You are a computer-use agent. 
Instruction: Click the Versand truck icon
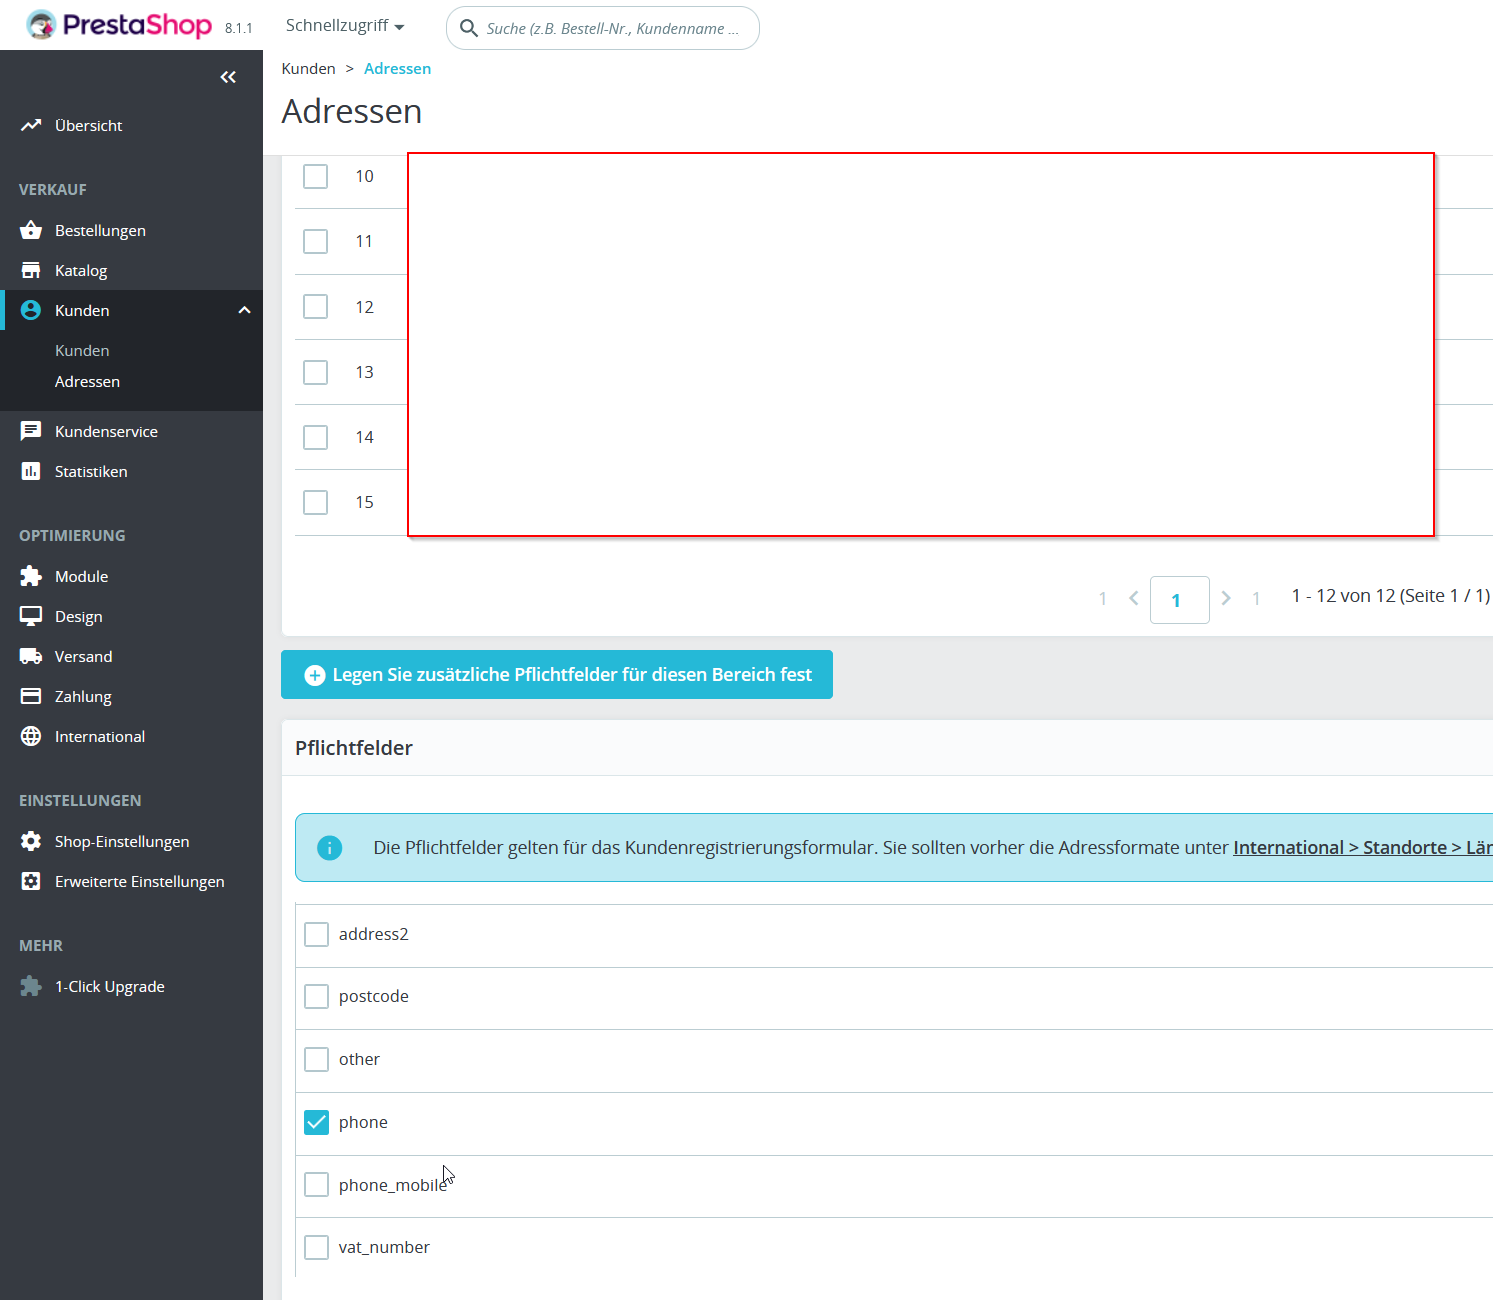click(x=31, y=656)
